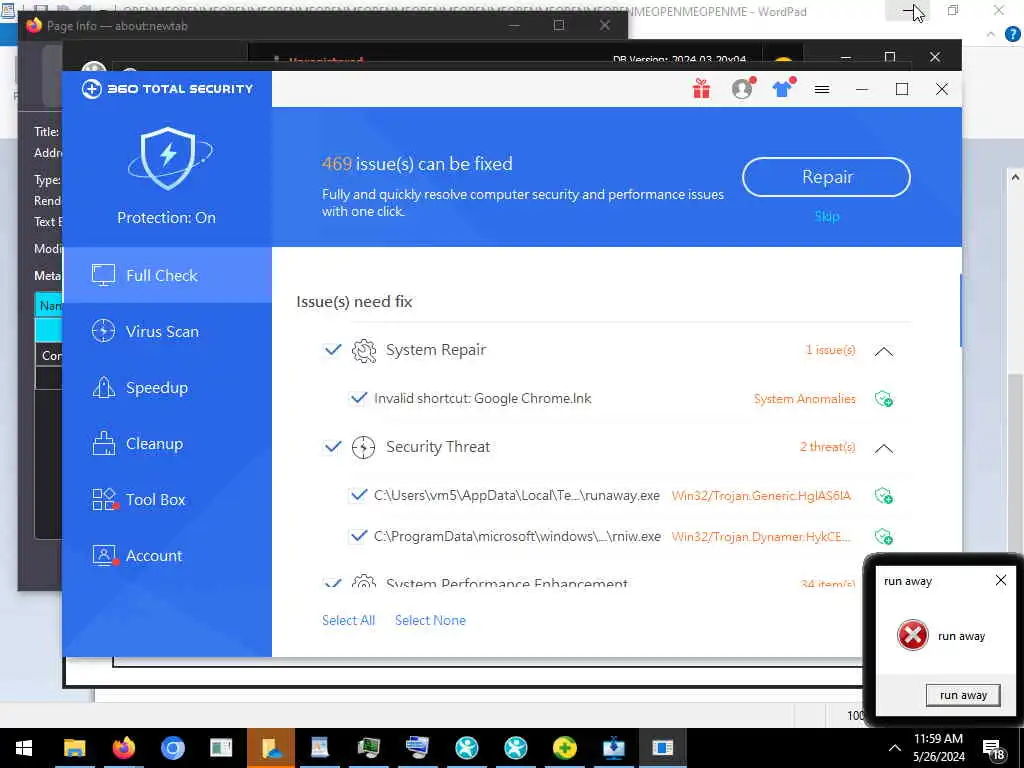
Task: Uncheck the Security Threat category checkbox
Action: pos(333,447)
